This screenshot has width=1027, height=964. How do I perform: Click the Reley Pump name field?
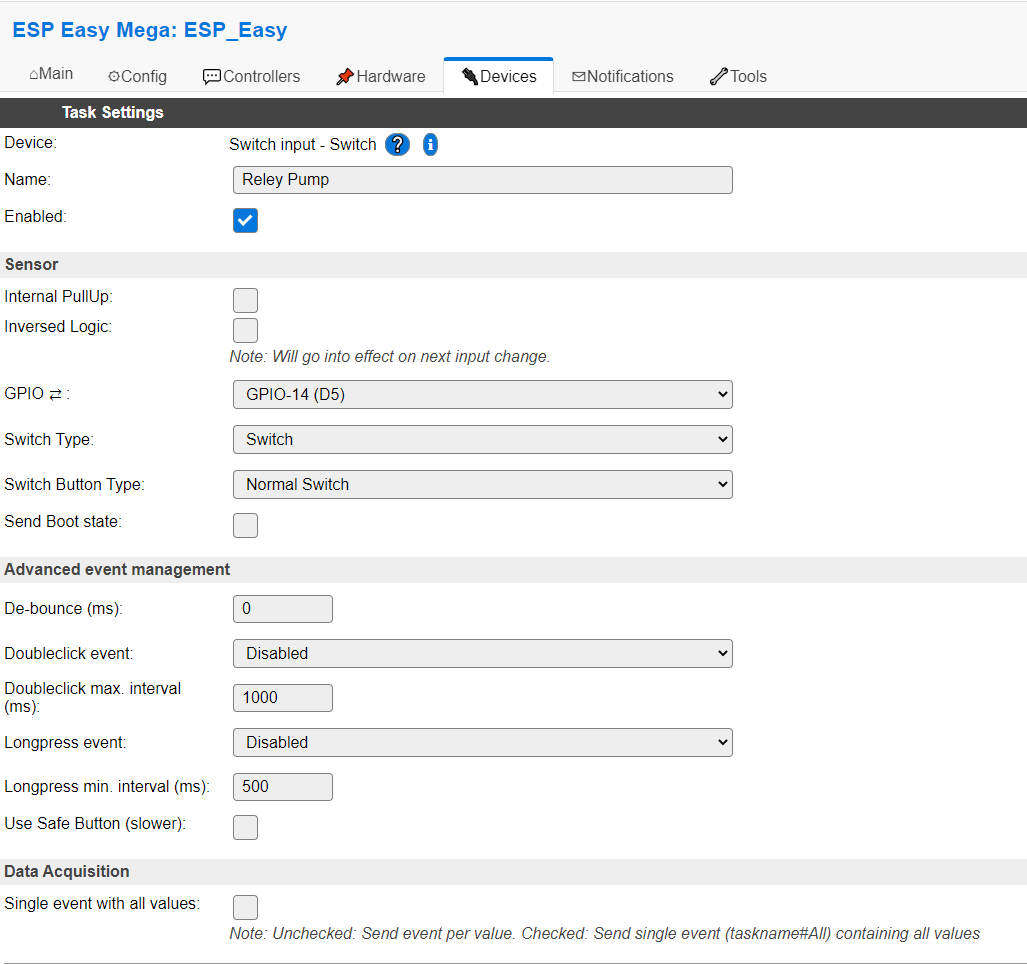(483, 180)
